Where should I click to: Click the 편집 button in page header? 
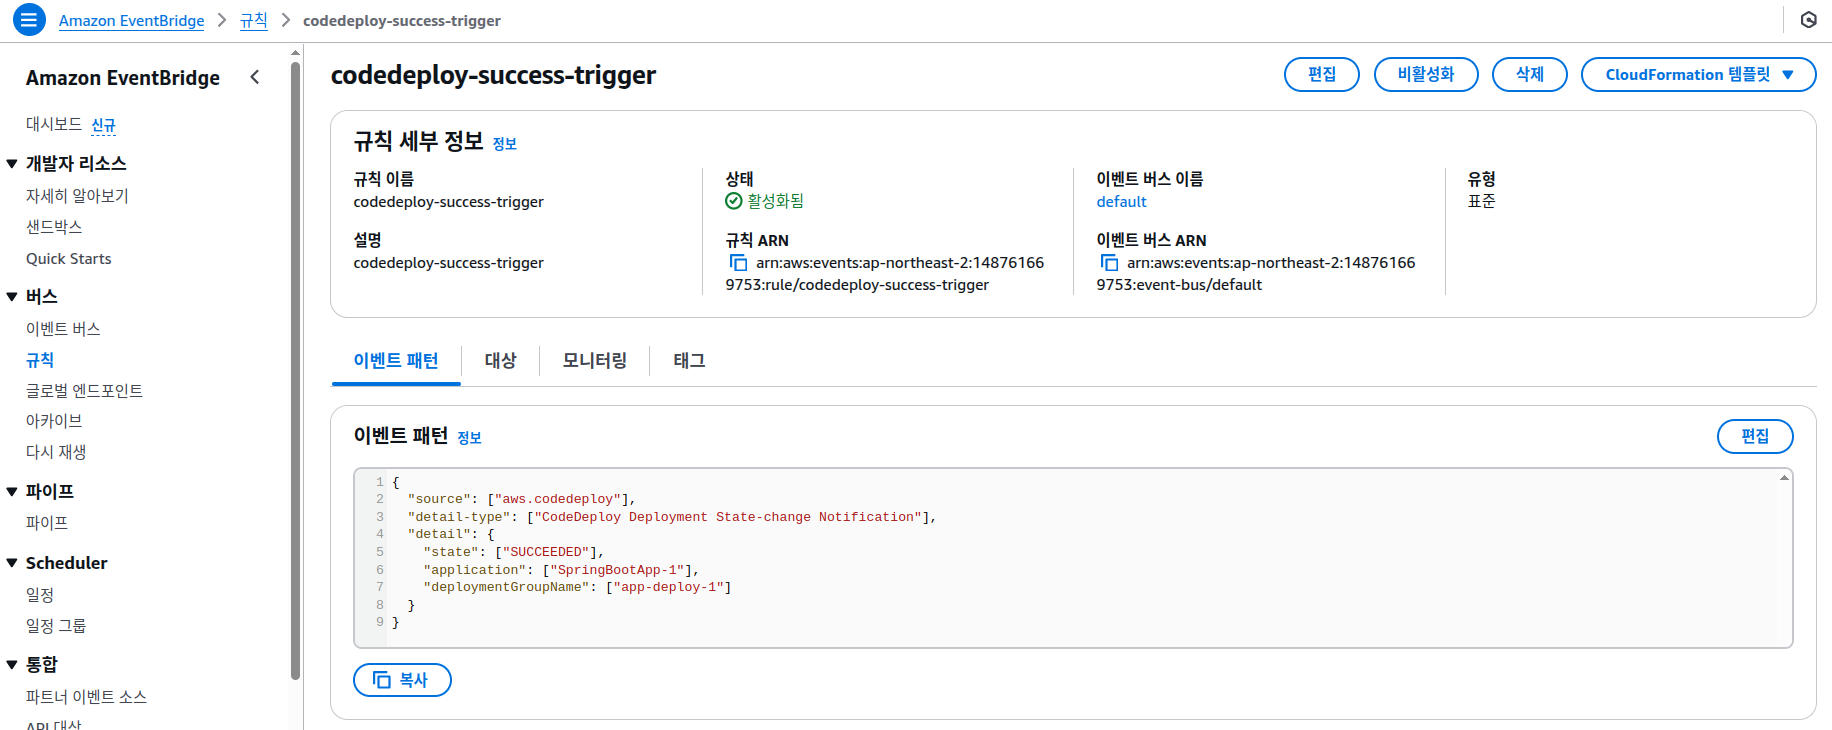(x=1321, y=75)
